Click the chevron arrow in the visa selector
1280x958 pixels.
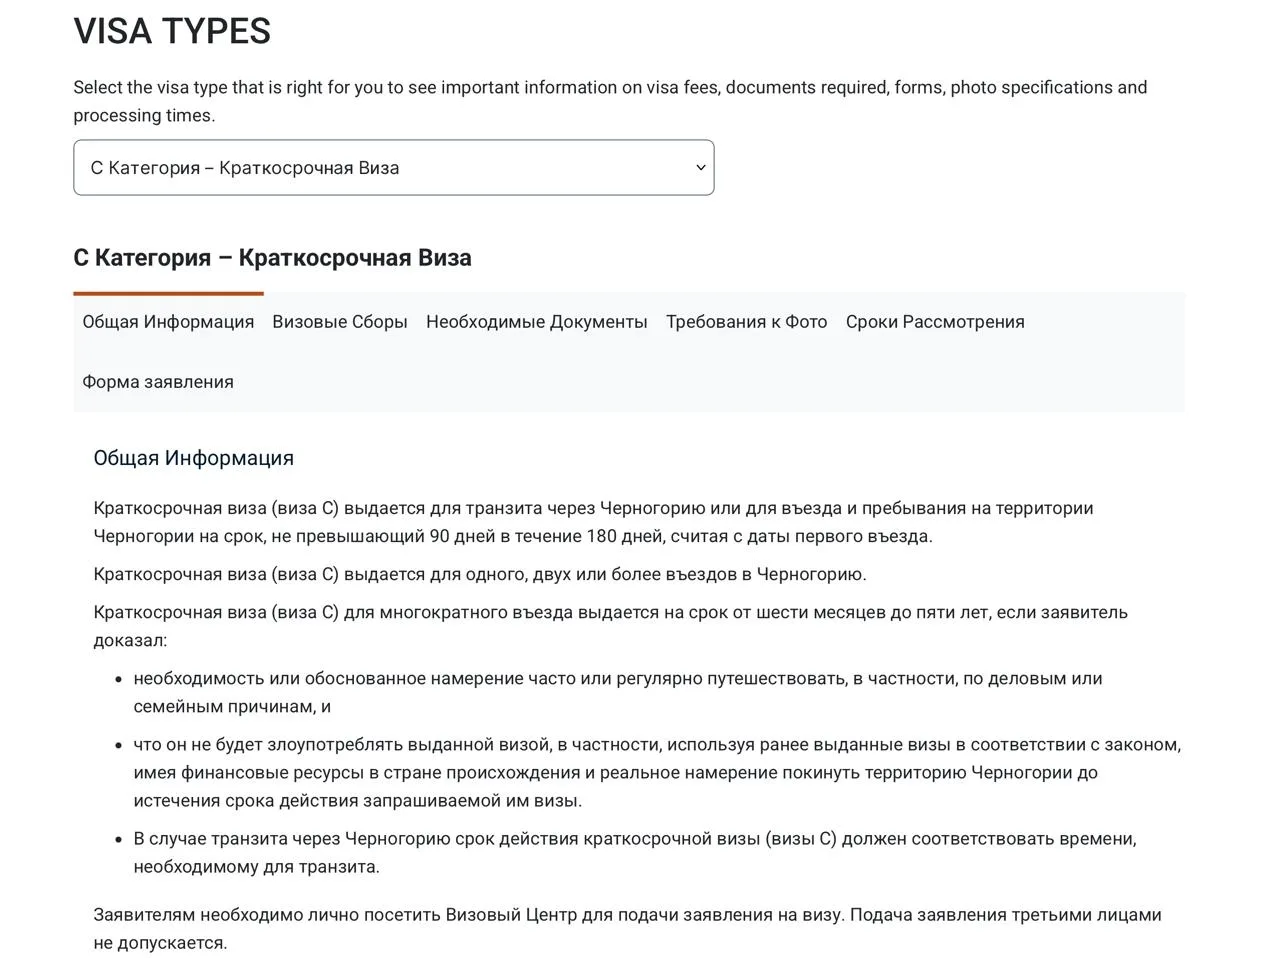(x=701, y=167)
